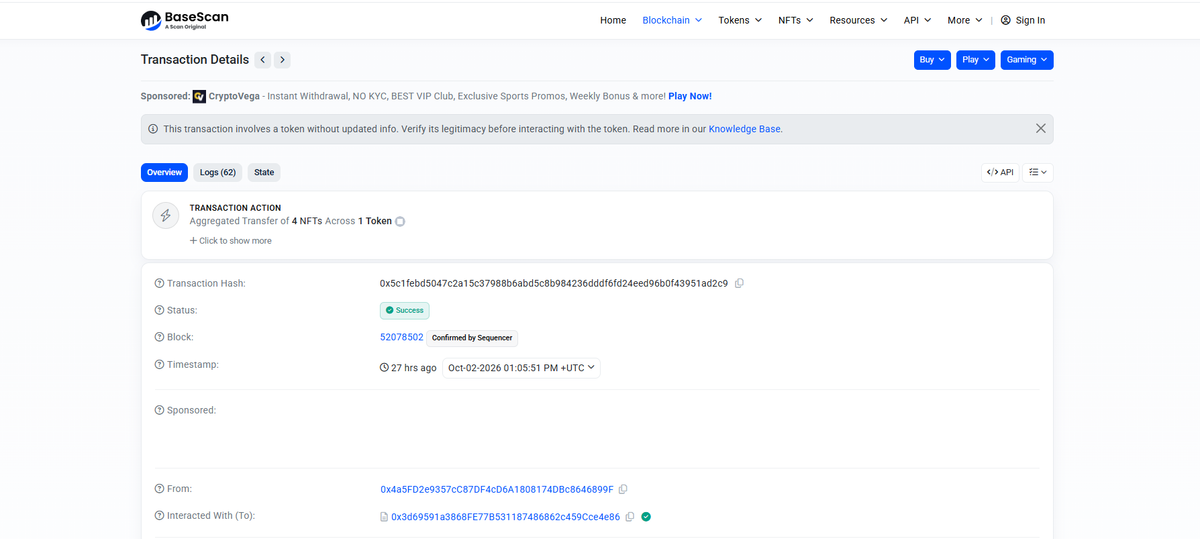Screen dimensions: 1200x539
Task: Click the transaction hash value text
Action: click(x=554, y=283)
